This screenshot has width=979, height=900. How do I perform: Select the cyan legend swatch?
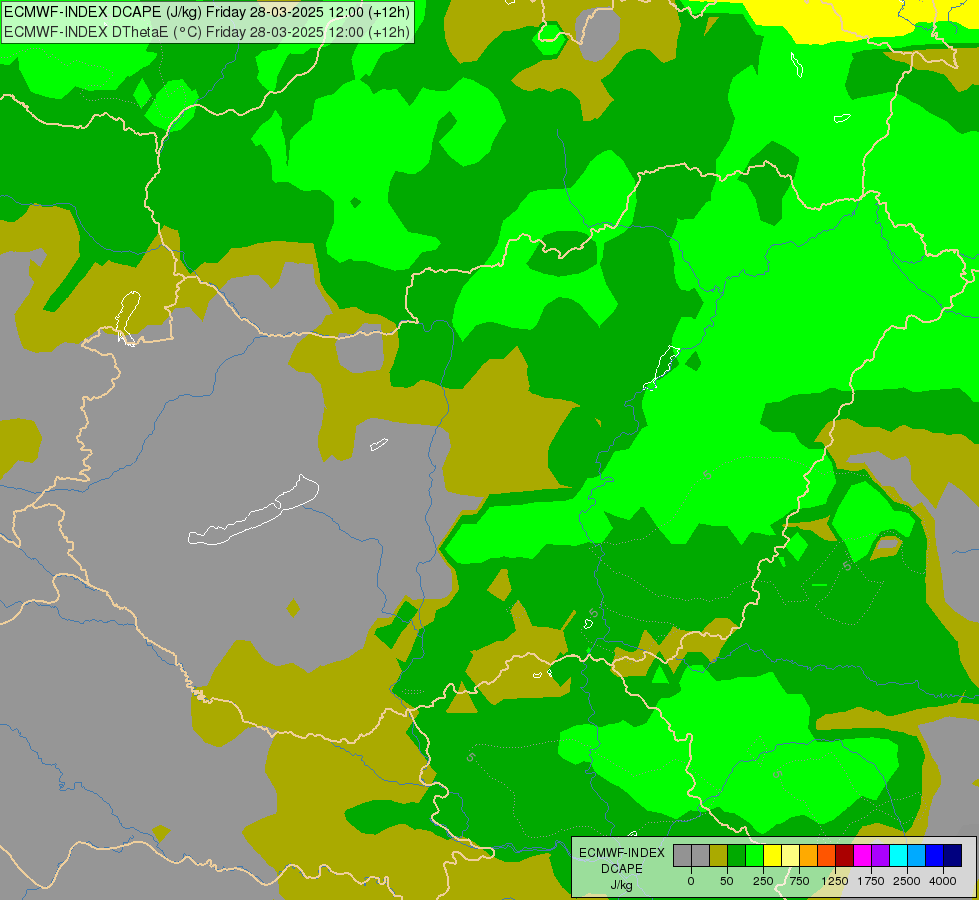pyautogui.click(x=898, y=855)
